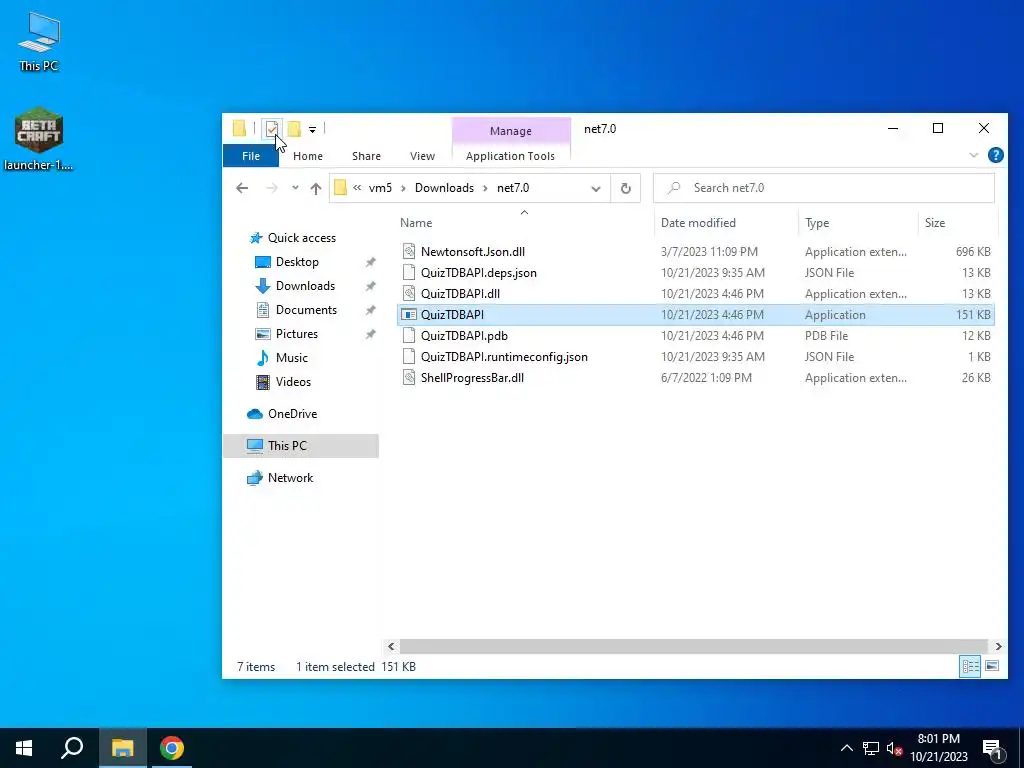Open the address bar history dropdown
Screen dimensions: 1024x768
click(596, 189)
